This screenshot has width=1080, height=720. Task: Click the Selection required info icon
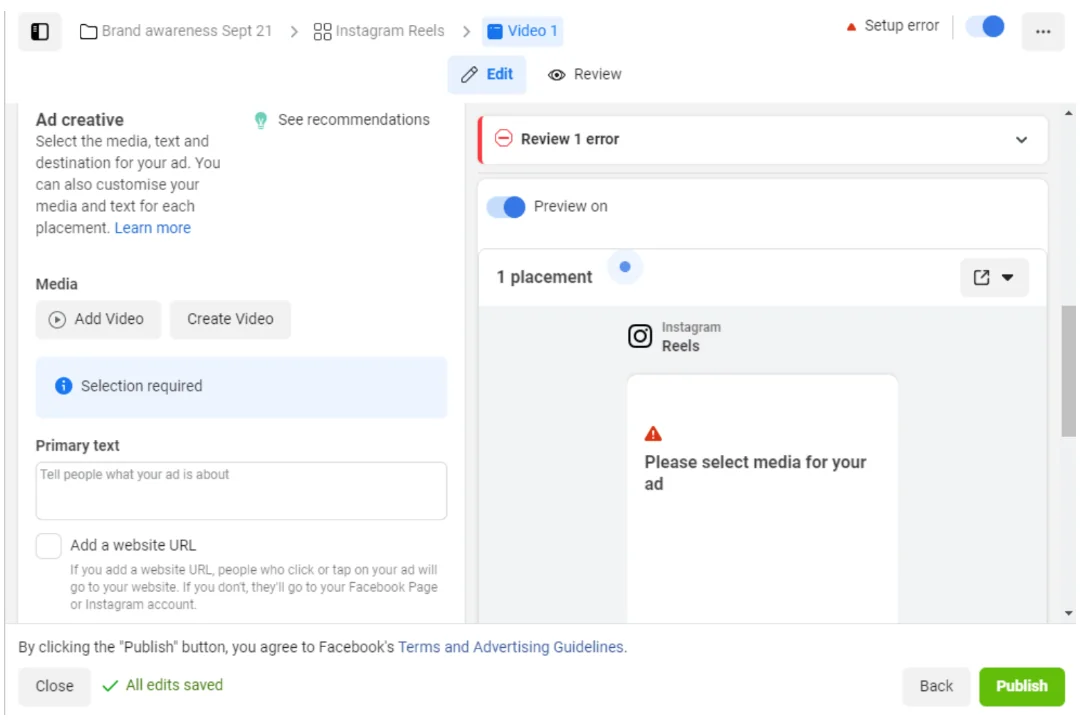coord(63,386)
